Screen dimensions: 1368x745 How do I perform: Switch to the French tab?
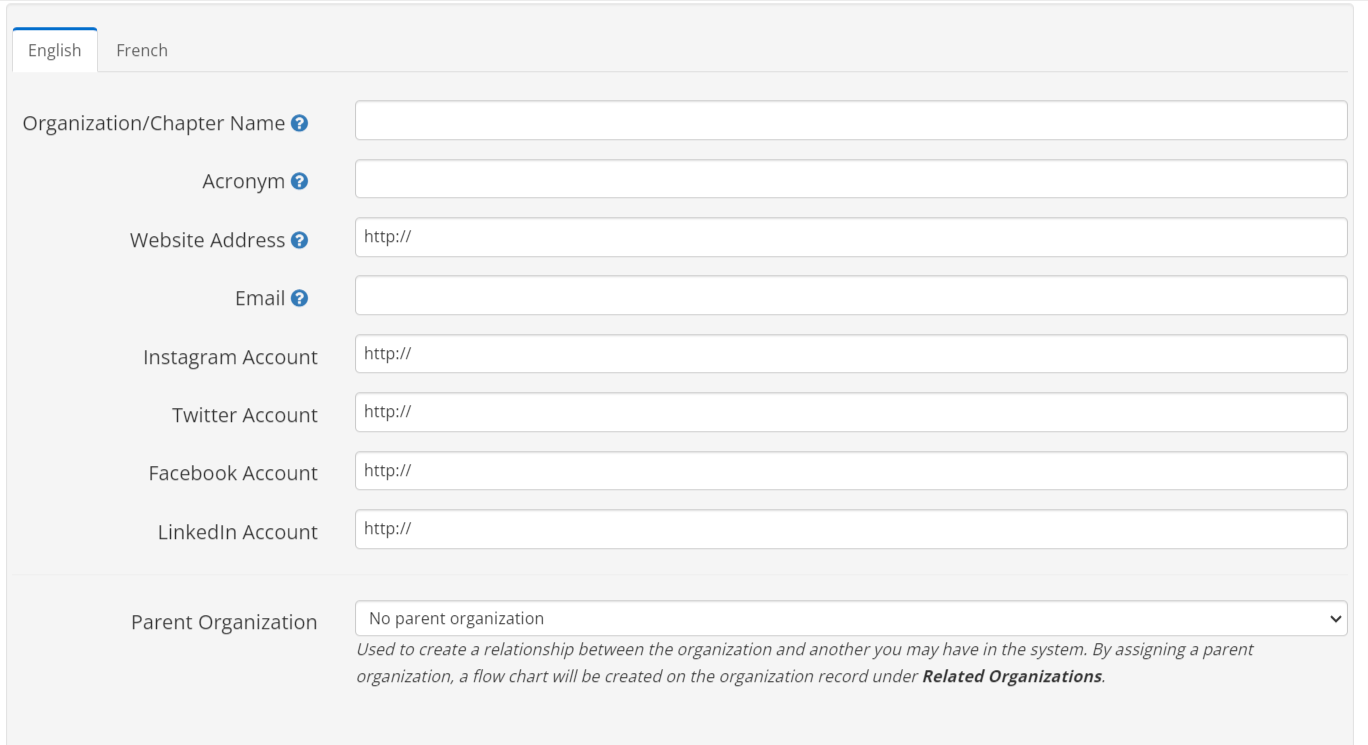pyautogui.click(x=141, y=49)
